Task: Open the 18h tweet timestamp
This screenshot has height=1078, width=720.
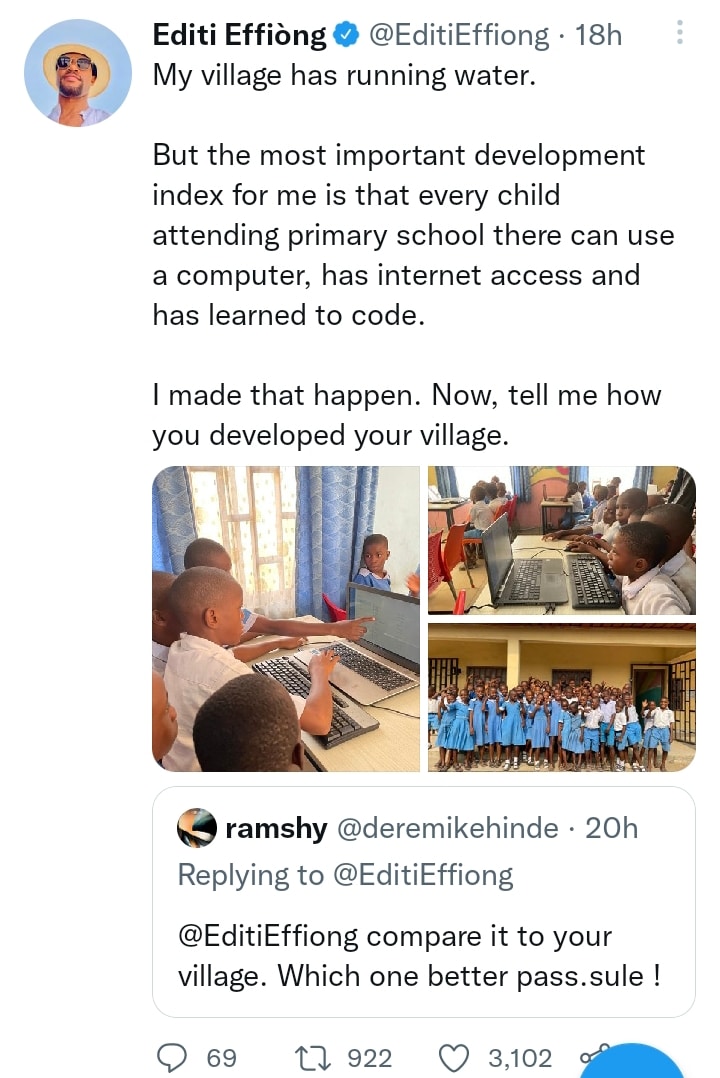Action: 599,36
